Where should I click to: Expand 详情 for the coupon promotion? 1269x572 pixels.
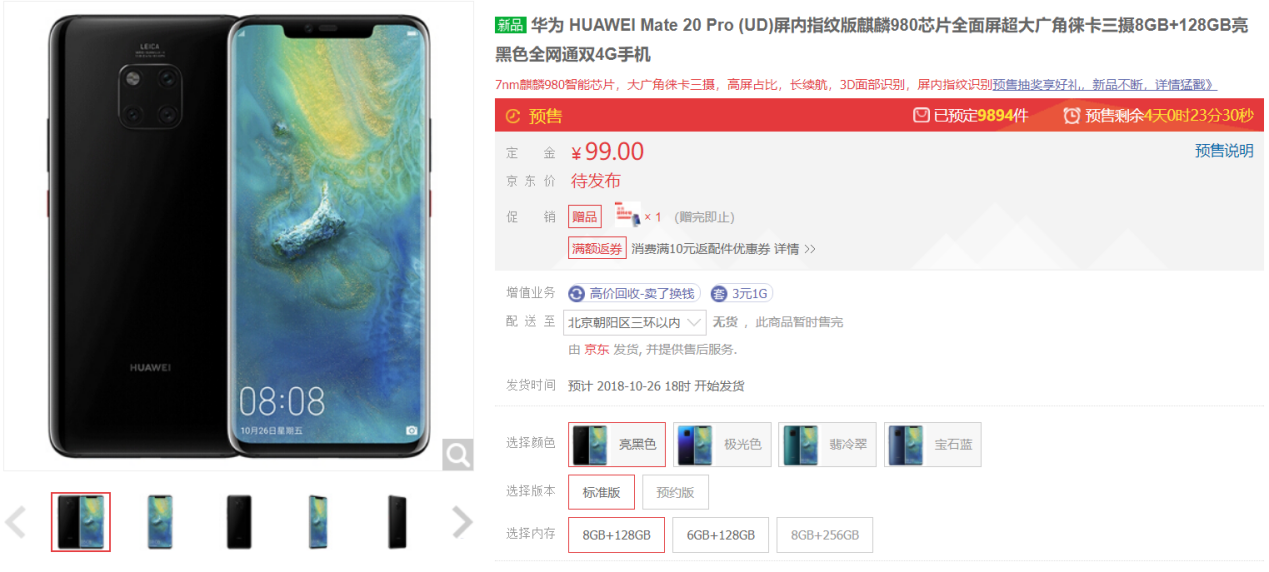click(x=794, y=248)
